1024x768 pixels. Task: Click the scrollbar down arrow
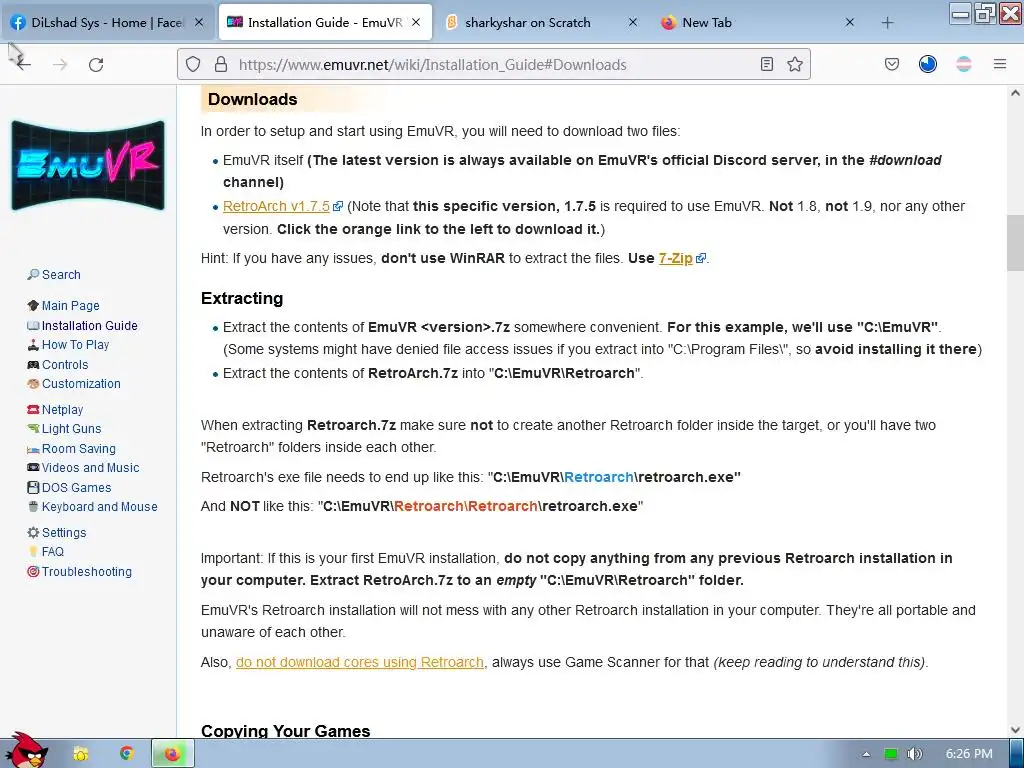click(1015, 729)
